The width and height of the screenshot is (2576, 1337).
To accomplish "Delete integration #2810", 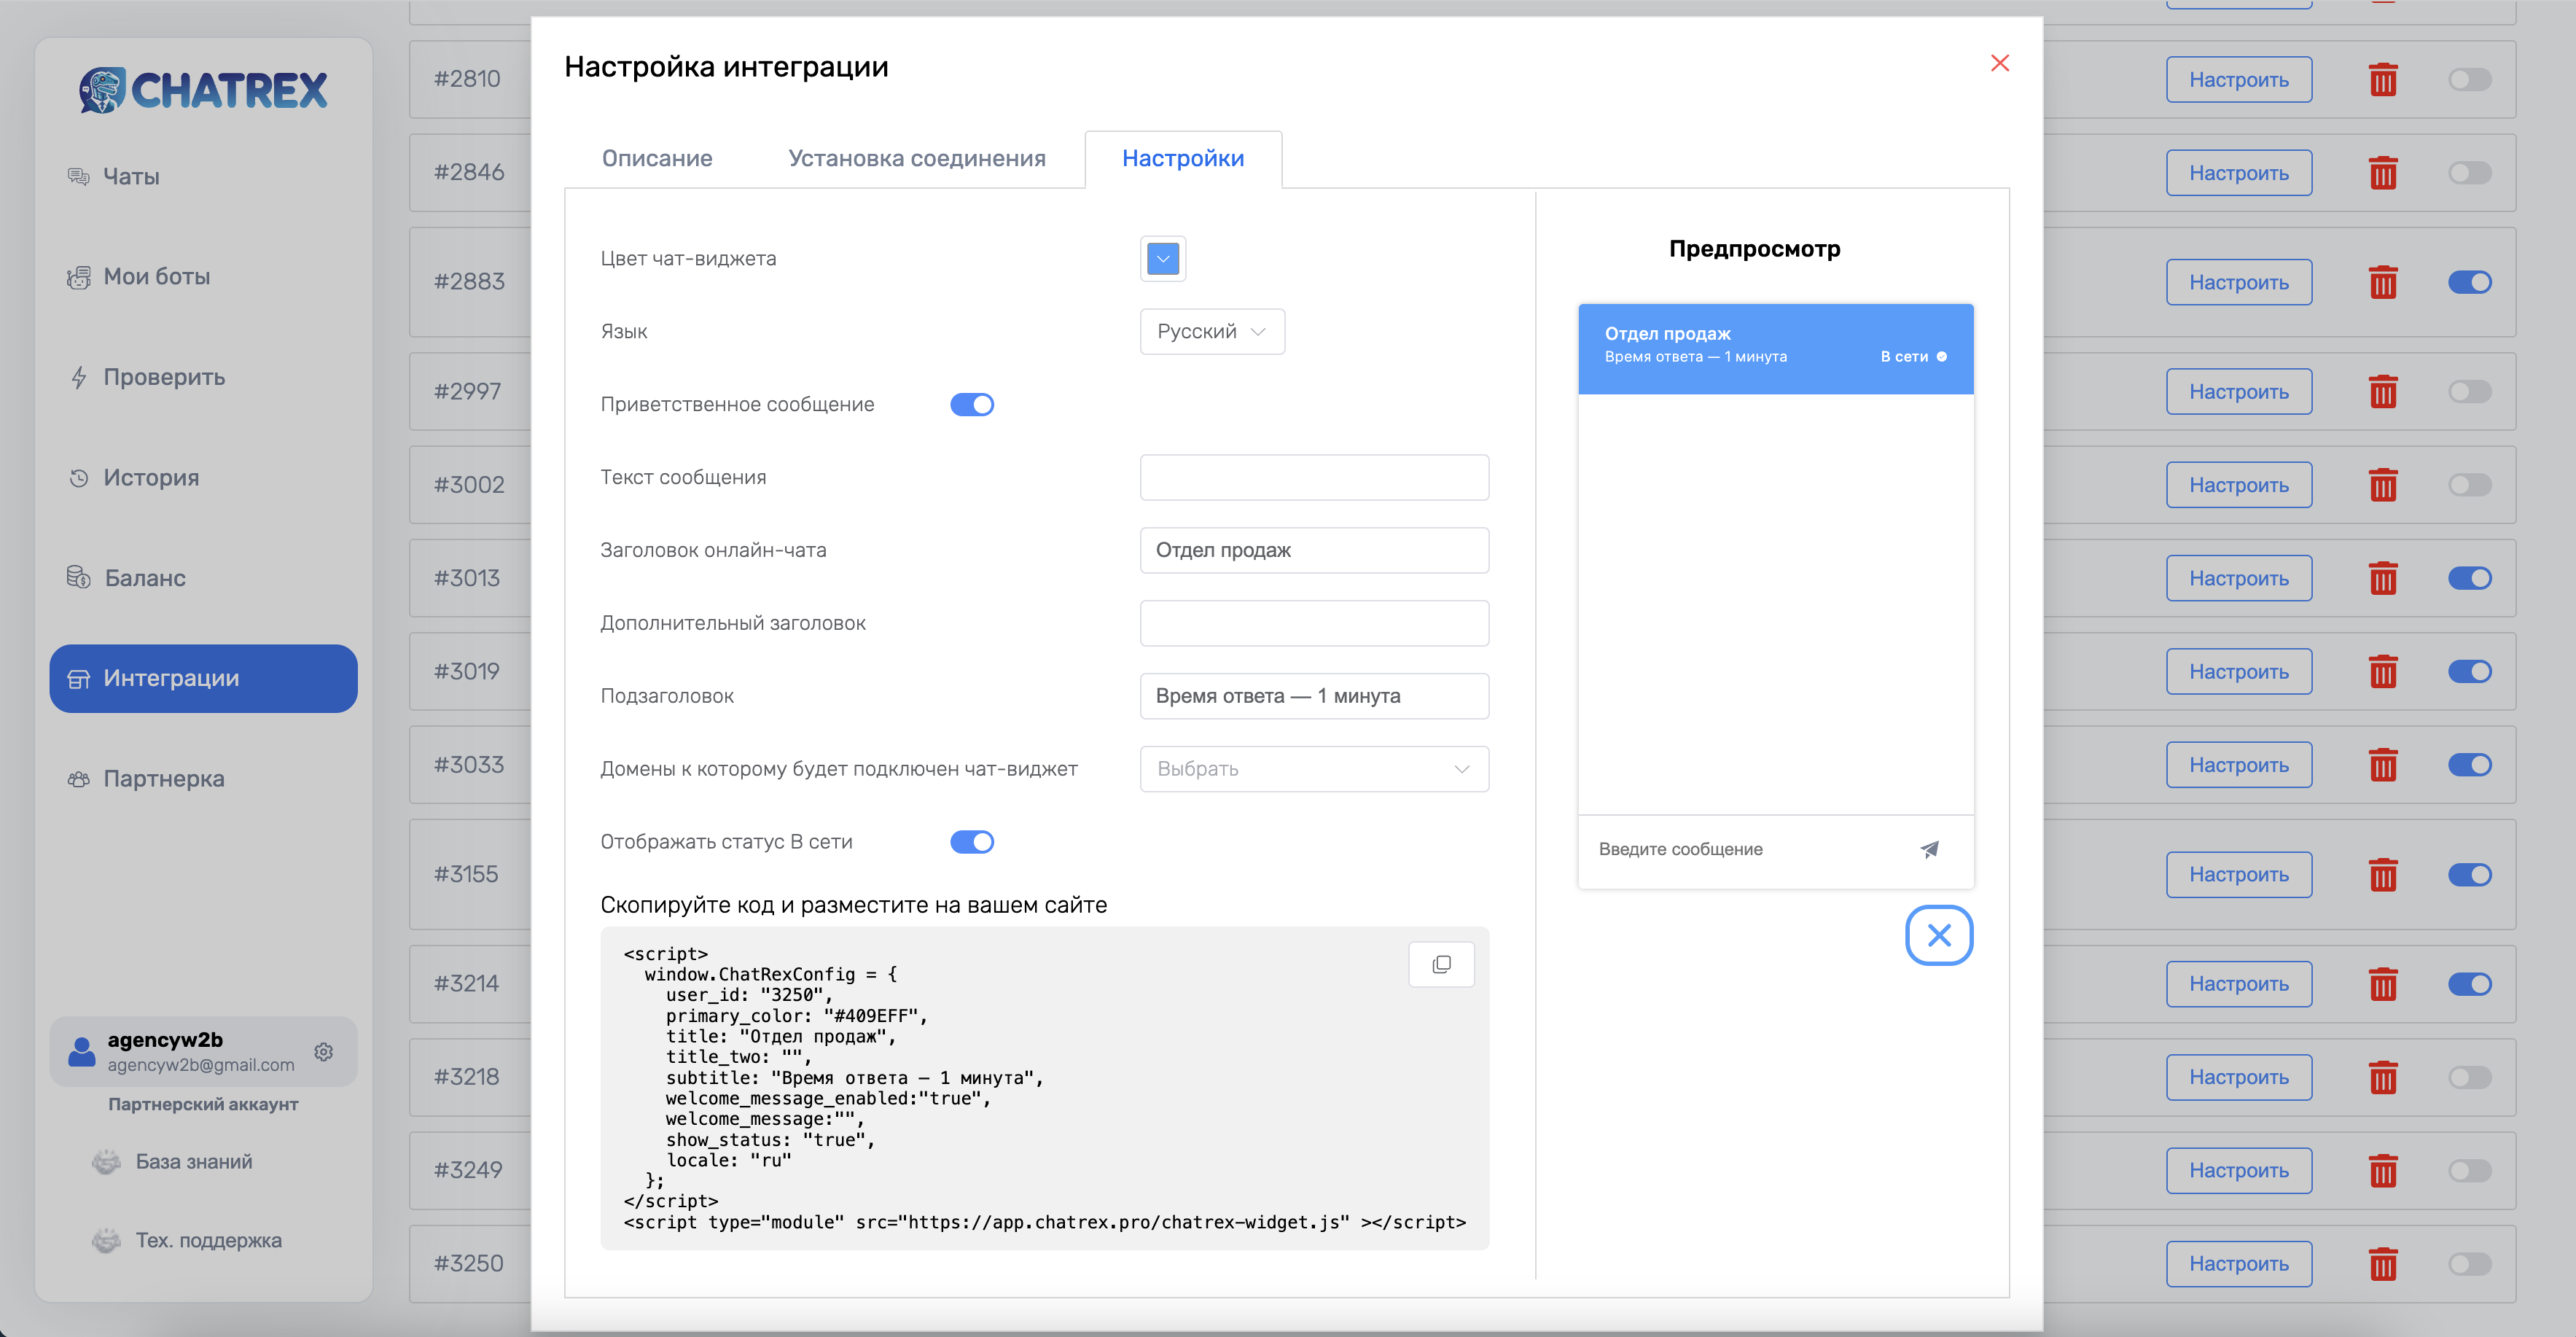I will tap(2383, 80).
